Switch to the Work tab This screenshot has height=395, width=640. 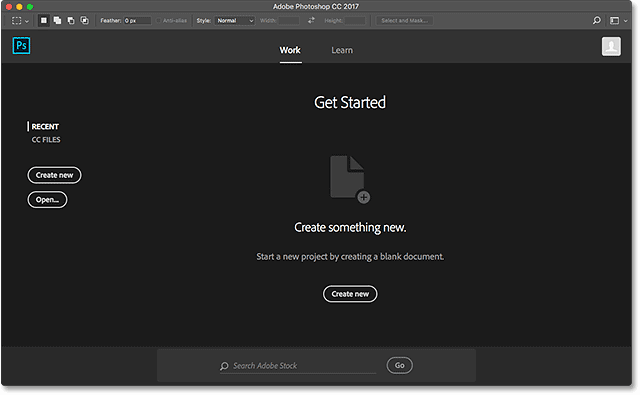click(290, 50)
